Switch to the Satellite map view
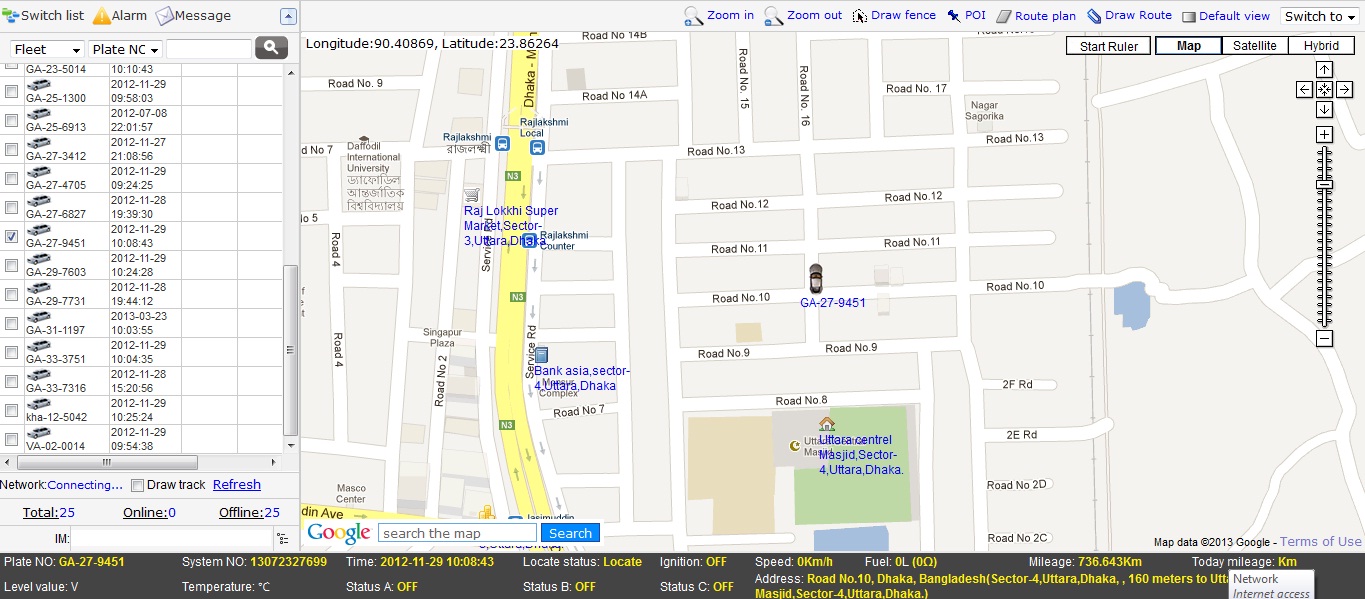 (1255, 45)
